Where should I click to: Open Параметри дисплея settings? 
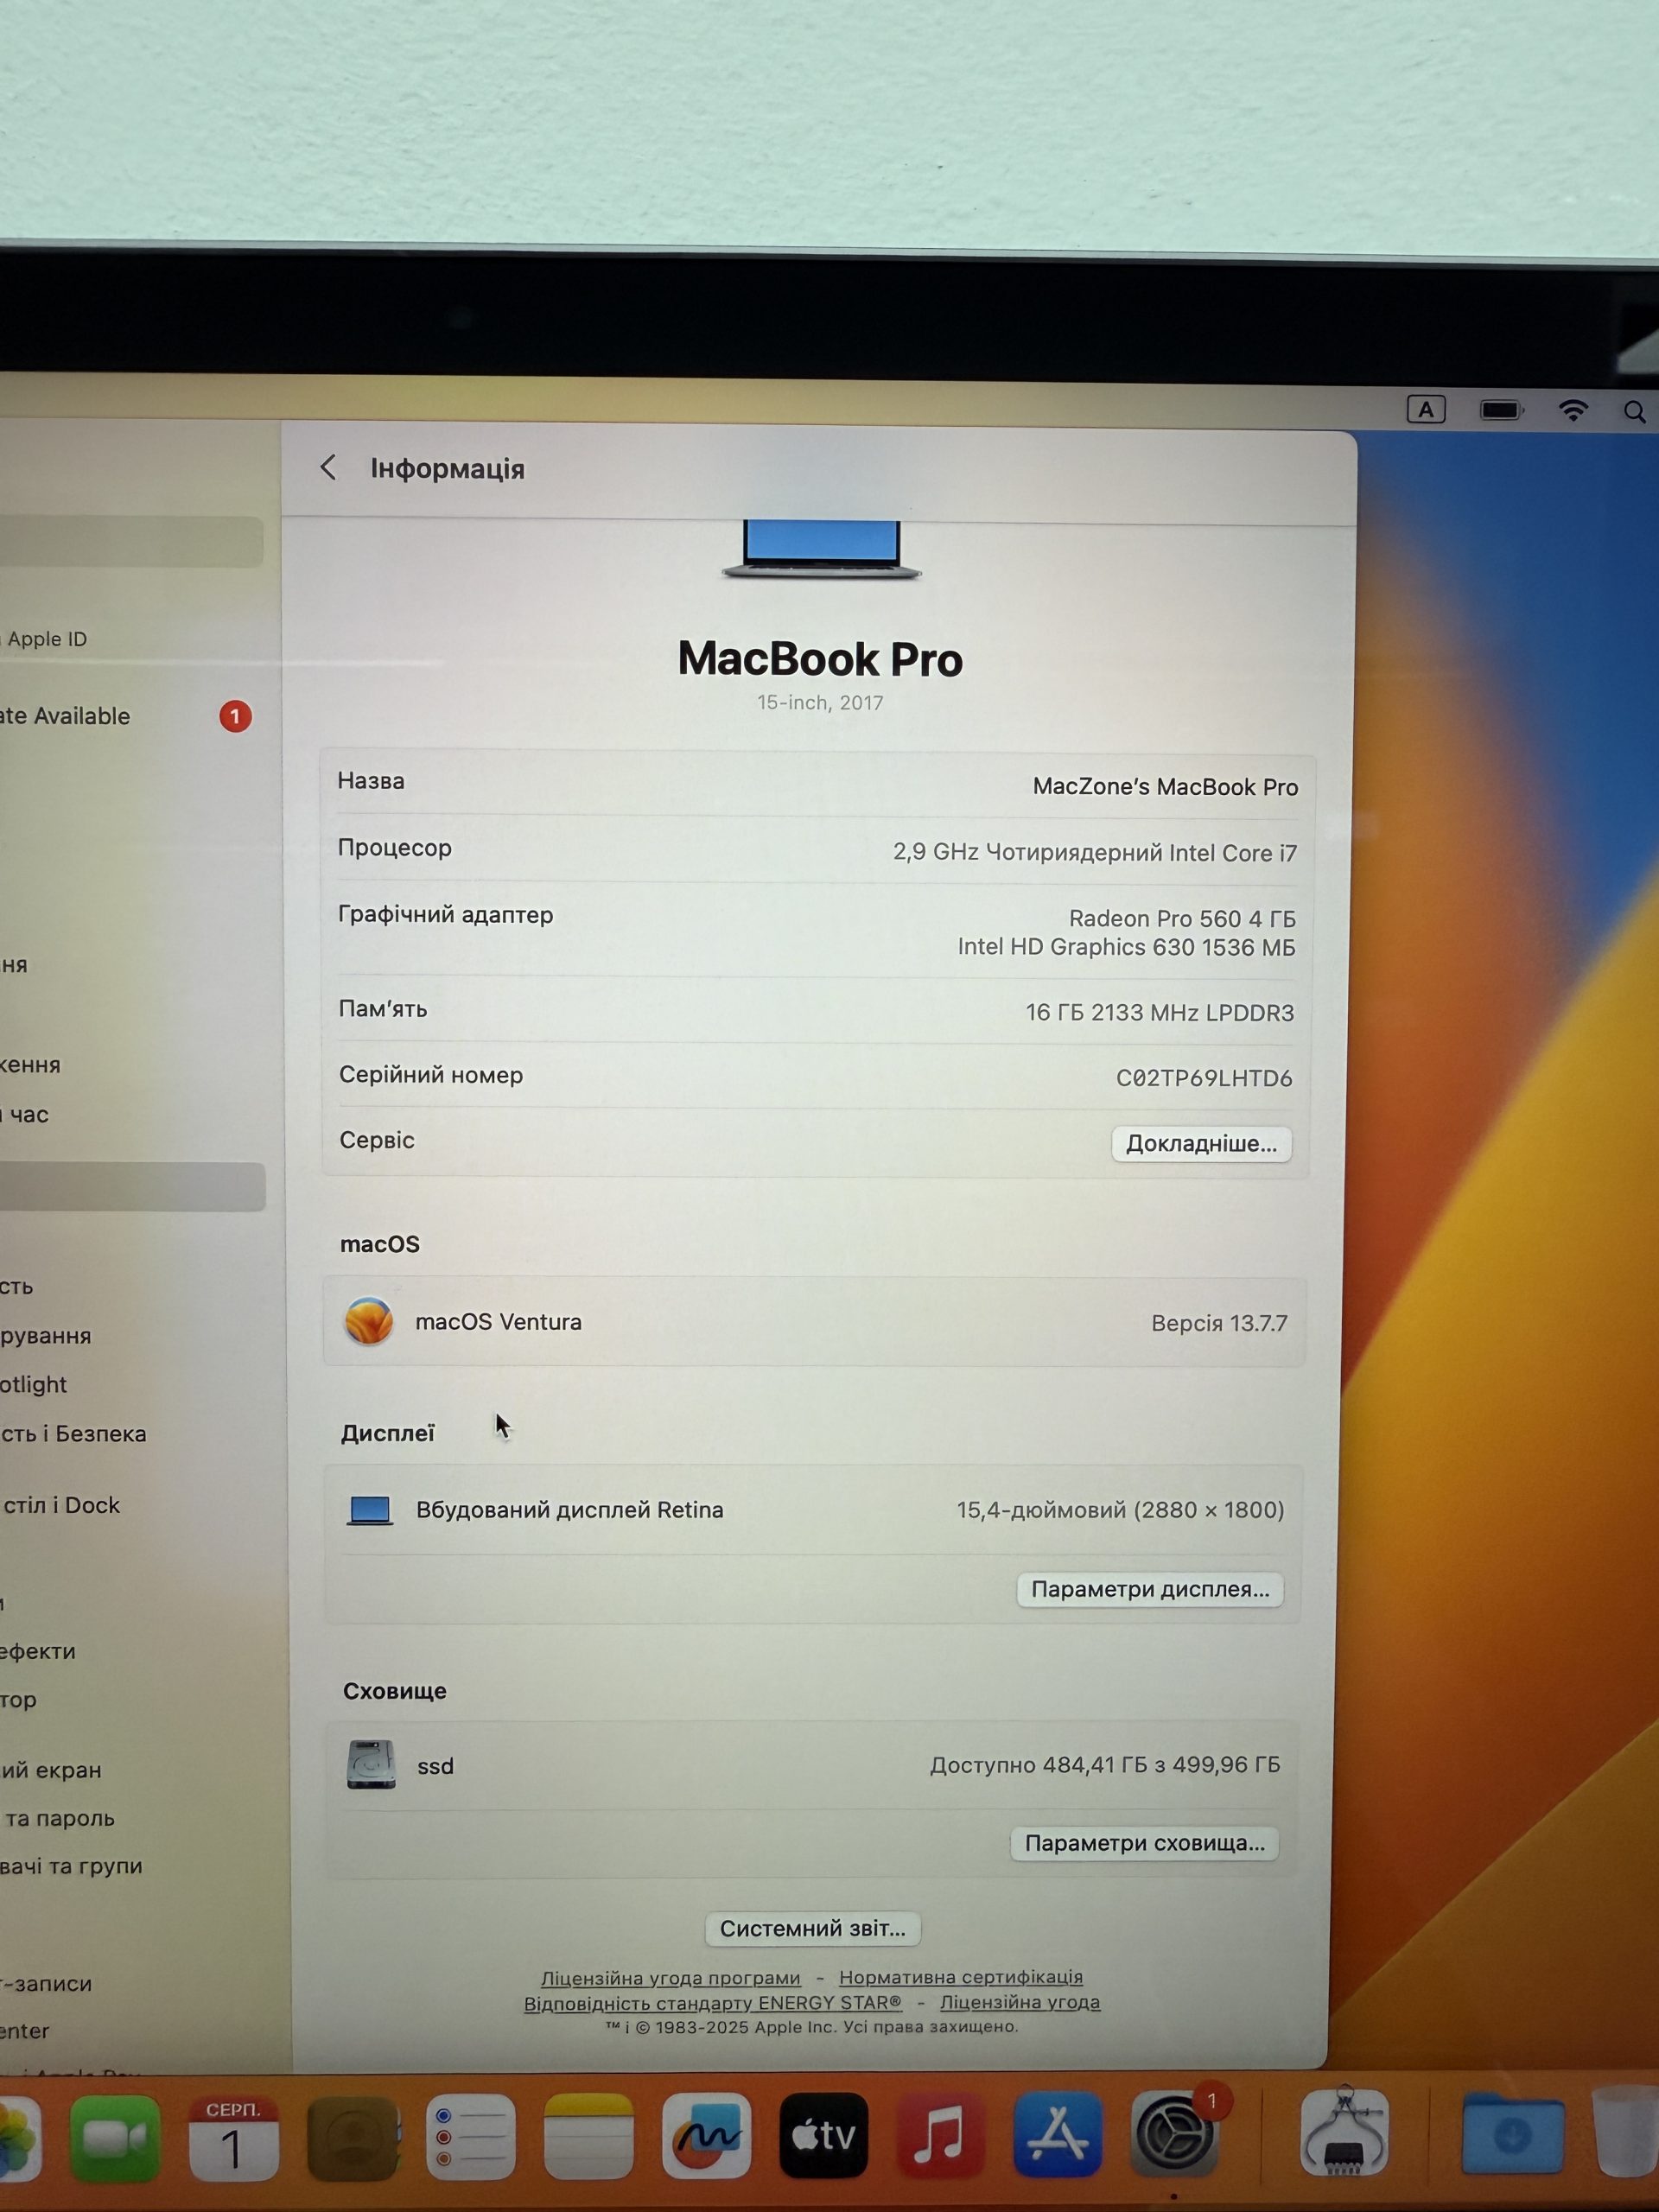click(1150, 1589)
